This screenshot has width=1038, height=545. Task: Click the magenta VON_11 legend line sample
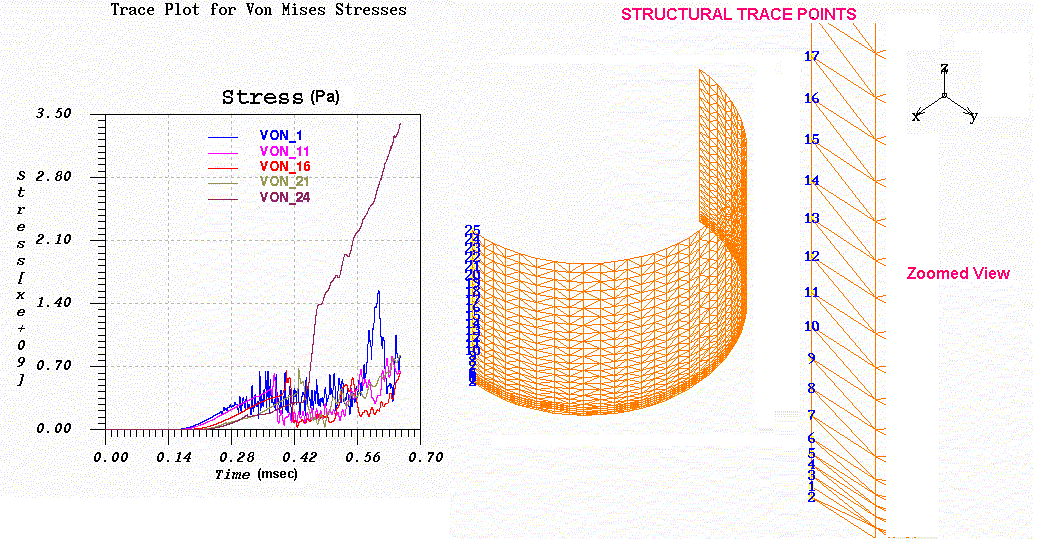[x=223, y=153]
